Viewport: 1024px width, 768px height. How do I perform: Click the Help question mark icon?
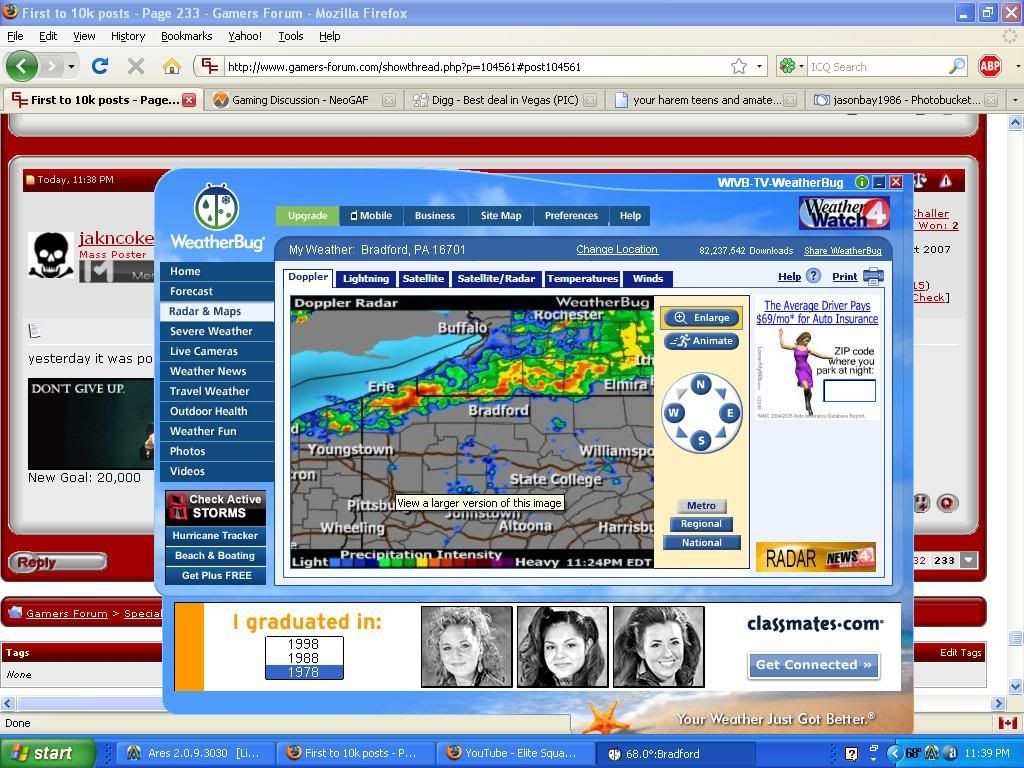pos(813,276)
